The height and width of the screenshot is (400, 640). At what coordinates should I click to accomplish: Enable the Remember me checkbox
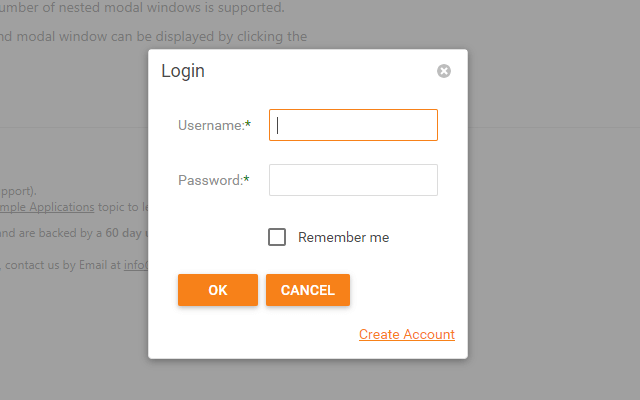click(277, 237)
